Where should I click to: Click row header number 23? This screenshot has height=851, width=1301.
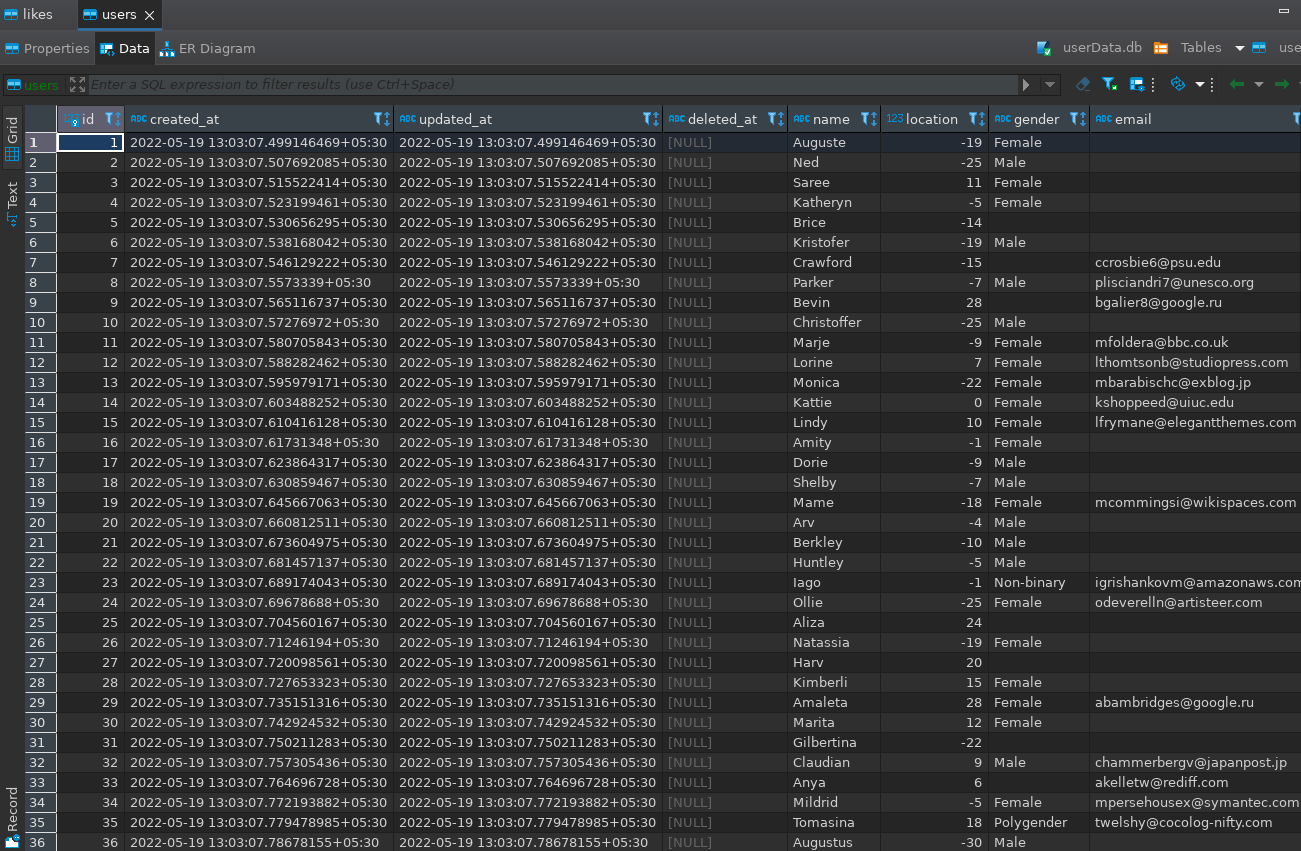(x=40, y=582)
